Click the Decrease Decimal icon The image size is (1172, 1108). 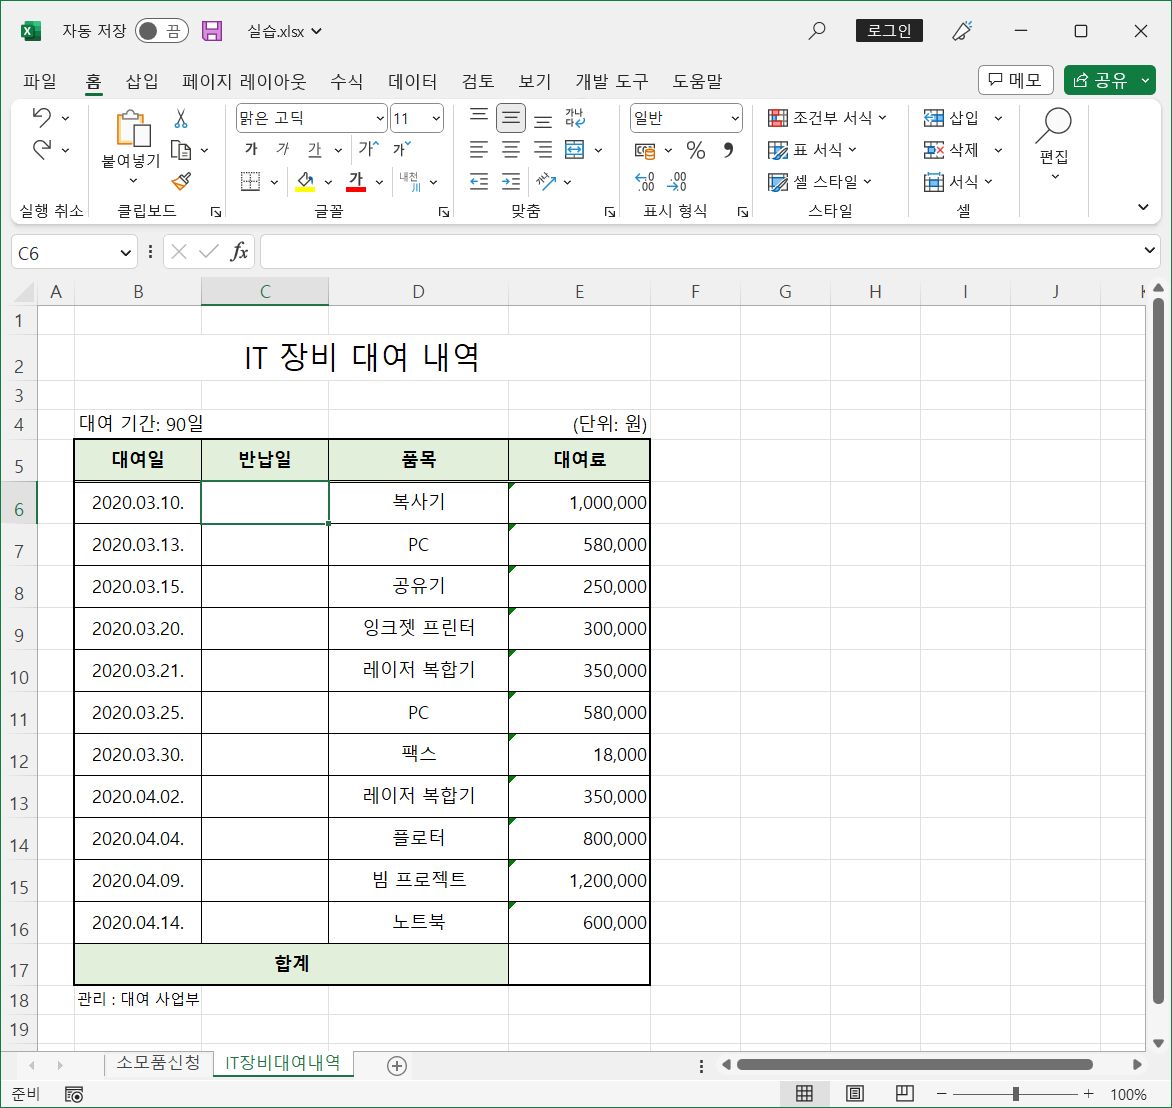pyautogui.click(x=677, y=182)
